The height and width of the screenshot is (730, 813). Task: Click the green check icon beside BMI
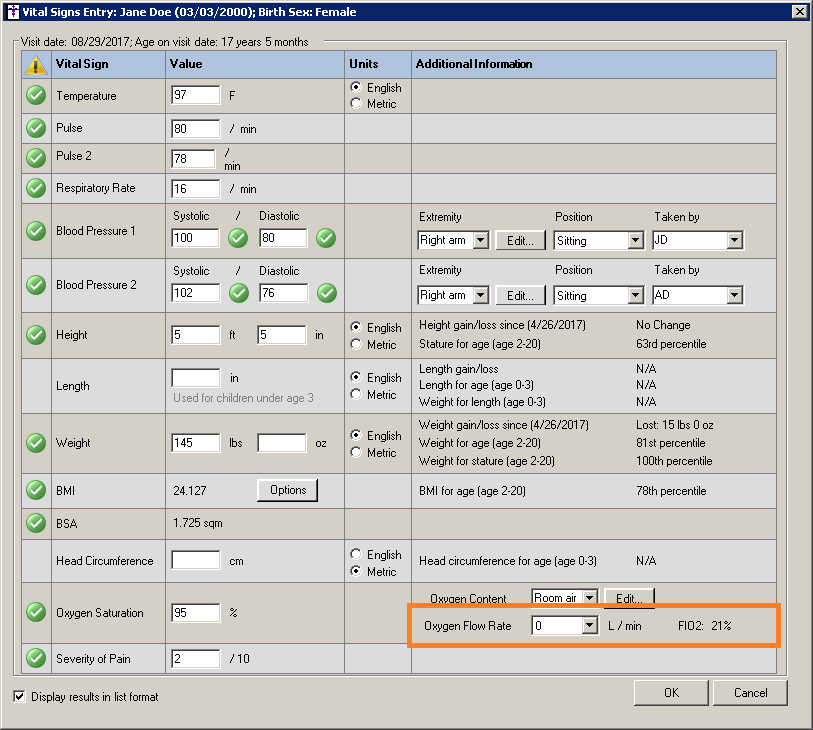(36, 490)
